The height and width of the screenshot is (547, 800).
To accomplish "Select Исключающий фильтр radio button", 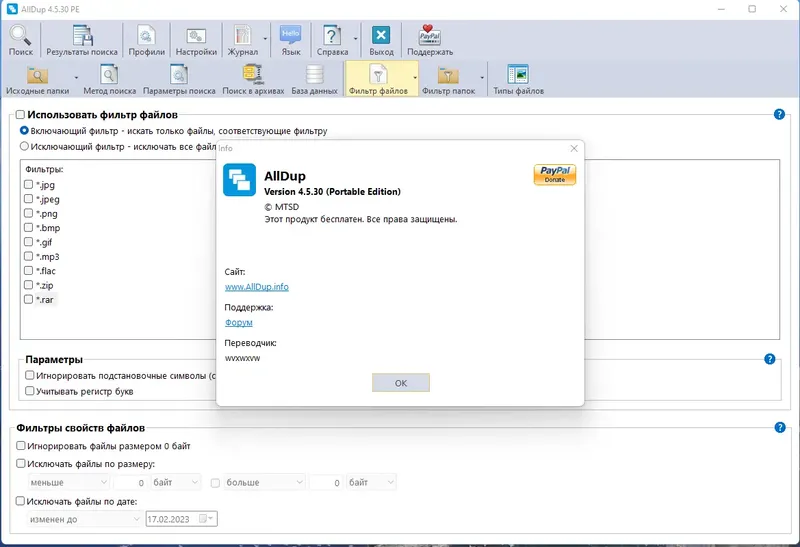I will (x=24, y=146).
